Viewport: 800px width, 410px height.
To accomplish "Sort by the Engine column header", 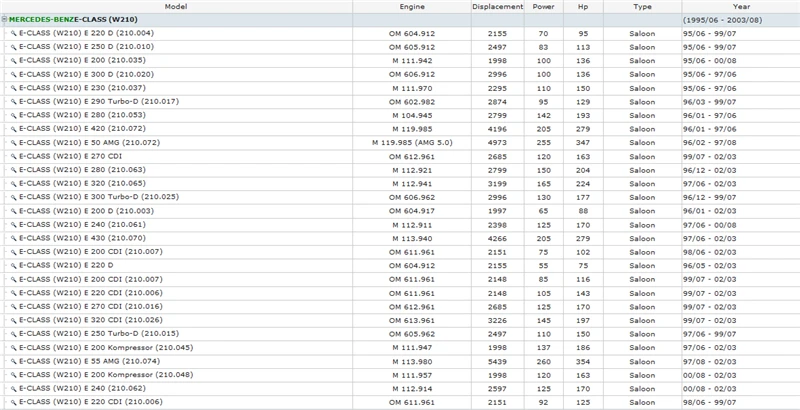I will tap(412, 7).
